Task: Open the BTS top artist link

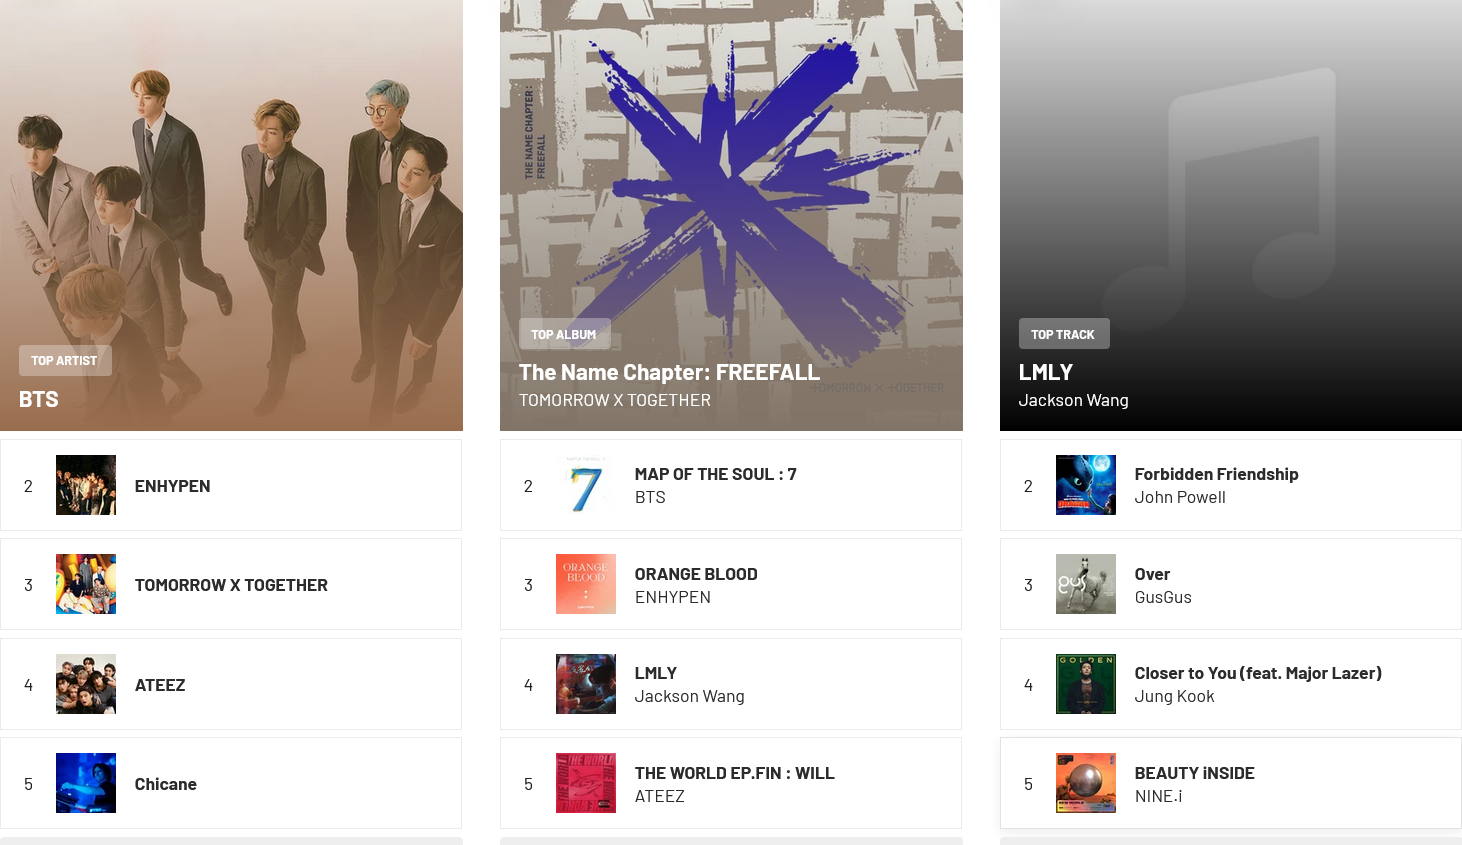Action: click(39, 399)
